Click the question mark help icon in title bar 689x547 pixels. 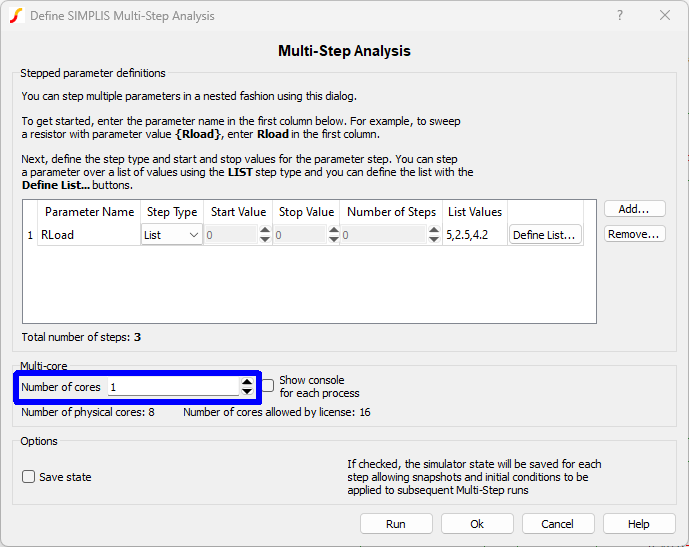point(620,16)
